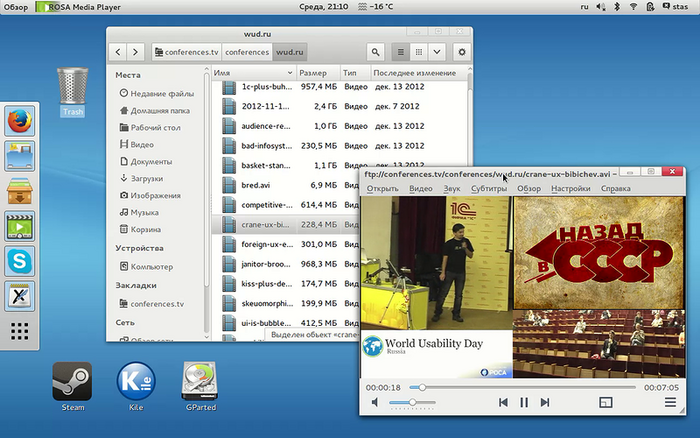The height and width of the screenshot is (438, 700).
Task: Pause the video playback
Action: 524,402
